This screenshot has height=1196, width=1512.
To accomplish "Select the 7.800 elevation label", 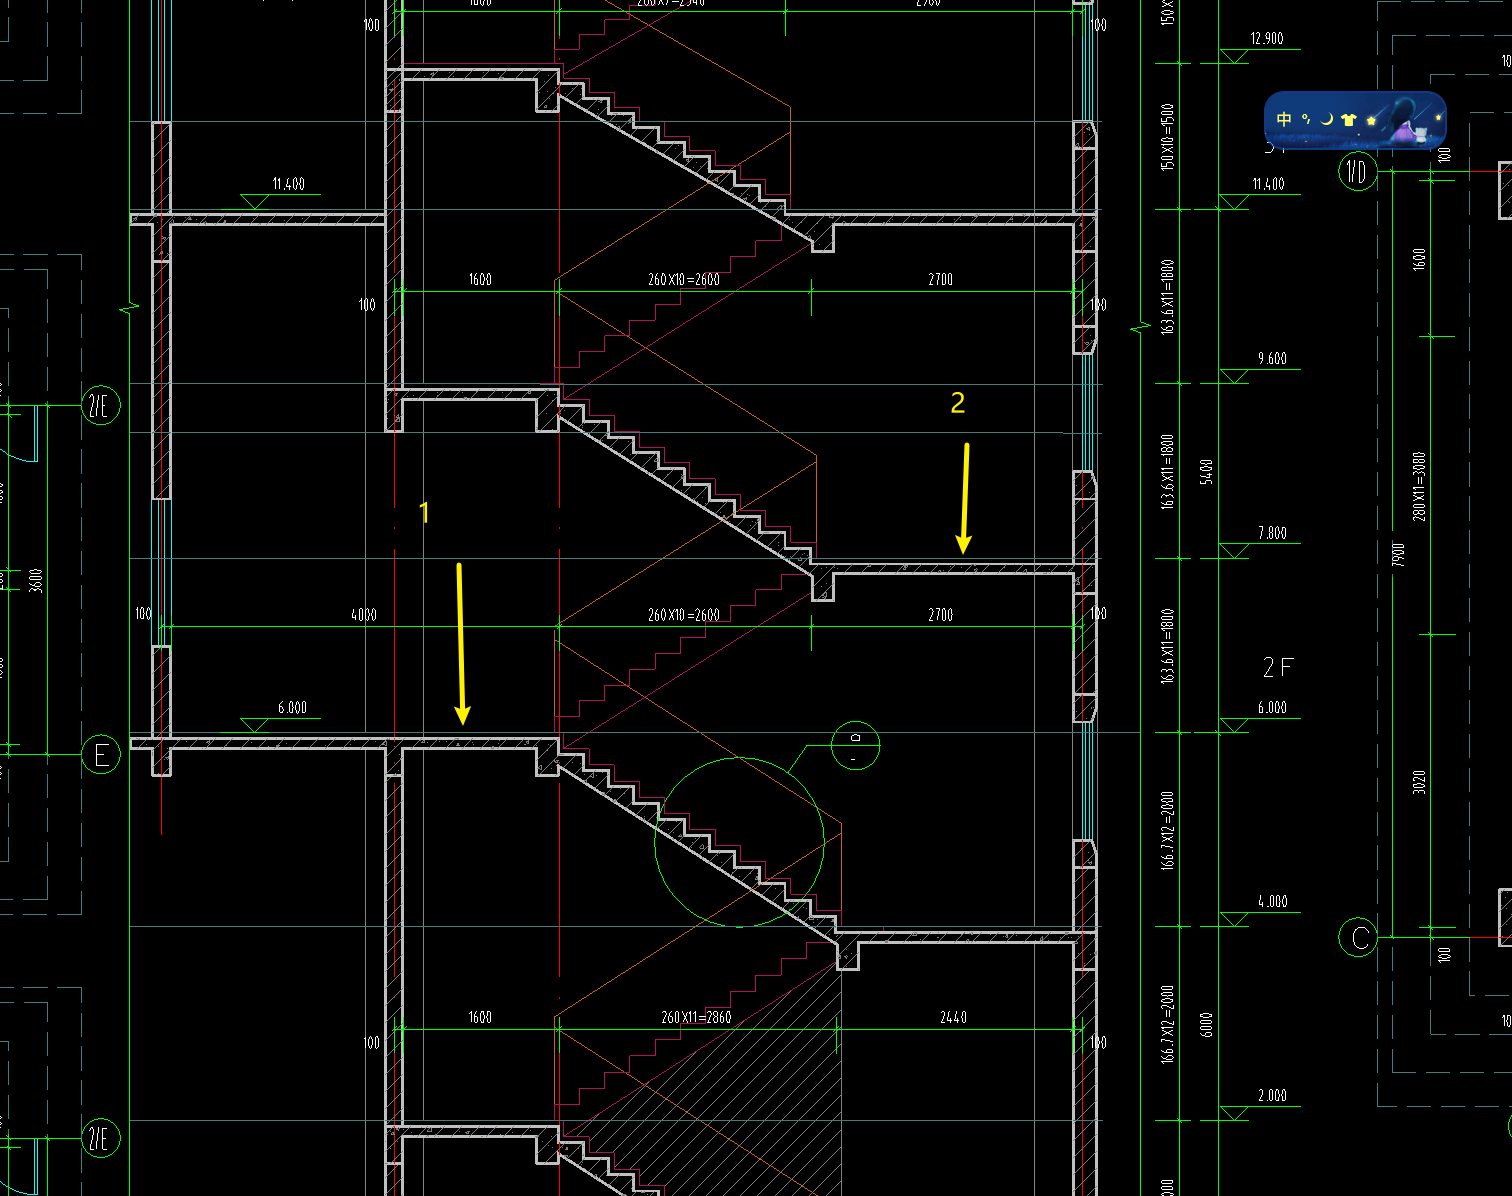I will click(1272, 533).
